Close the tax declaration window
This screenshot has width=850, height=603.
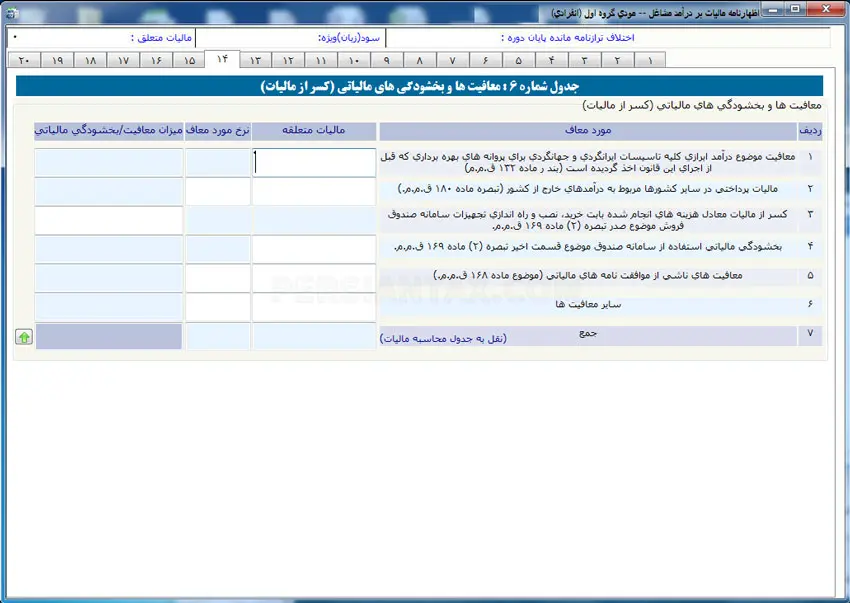tap(826, 9)
